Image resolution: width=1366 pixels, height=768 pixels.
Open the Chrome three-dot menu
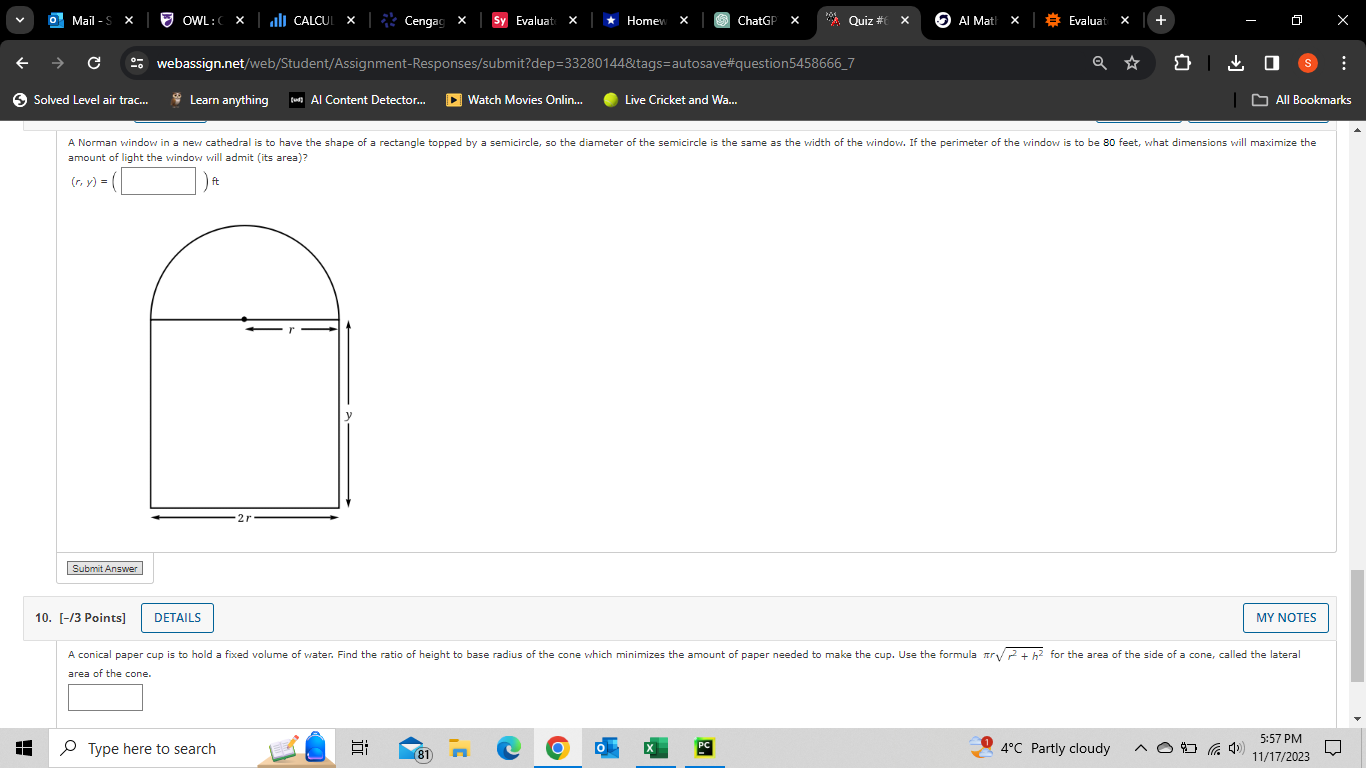1345,62
